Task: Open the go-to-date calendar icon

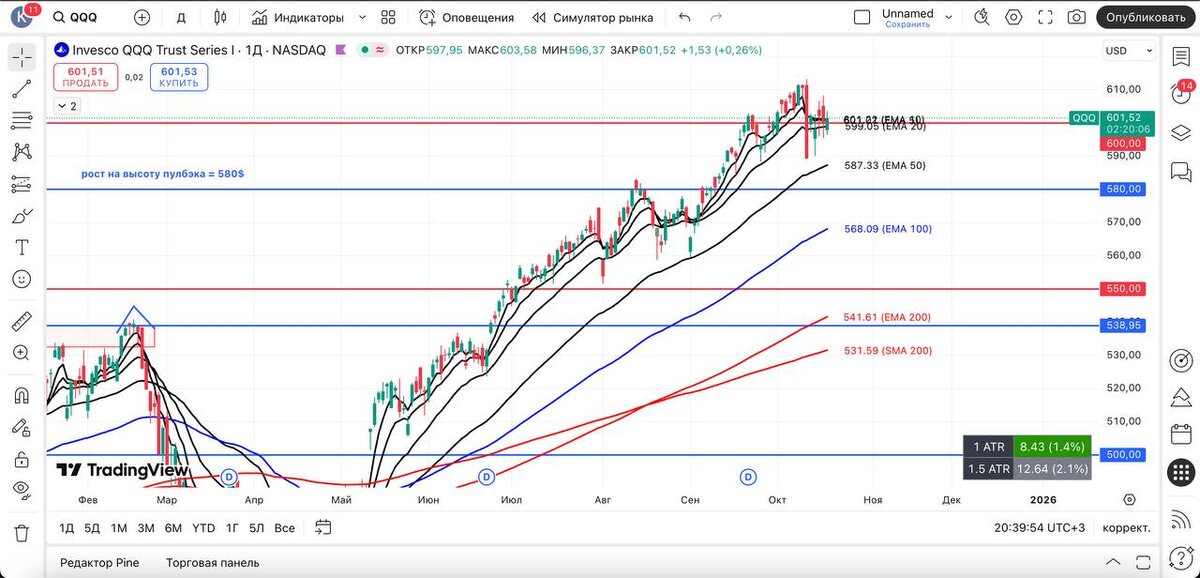Action: (x=323, y=527)
